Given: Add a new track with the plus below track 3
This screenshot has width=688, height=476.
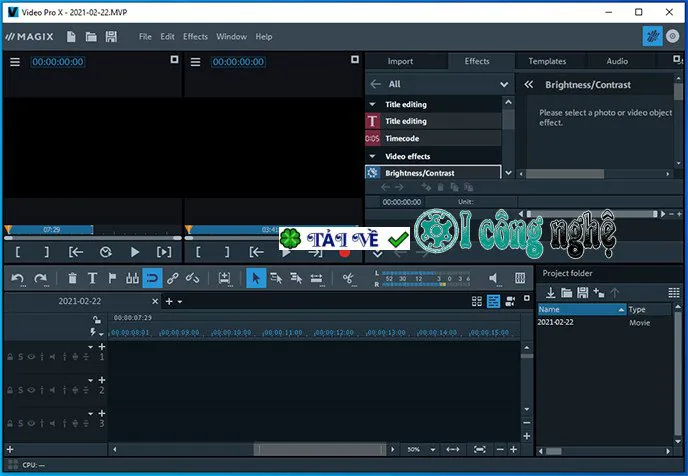Looking at the screenshot, I should tap(10, 449).
